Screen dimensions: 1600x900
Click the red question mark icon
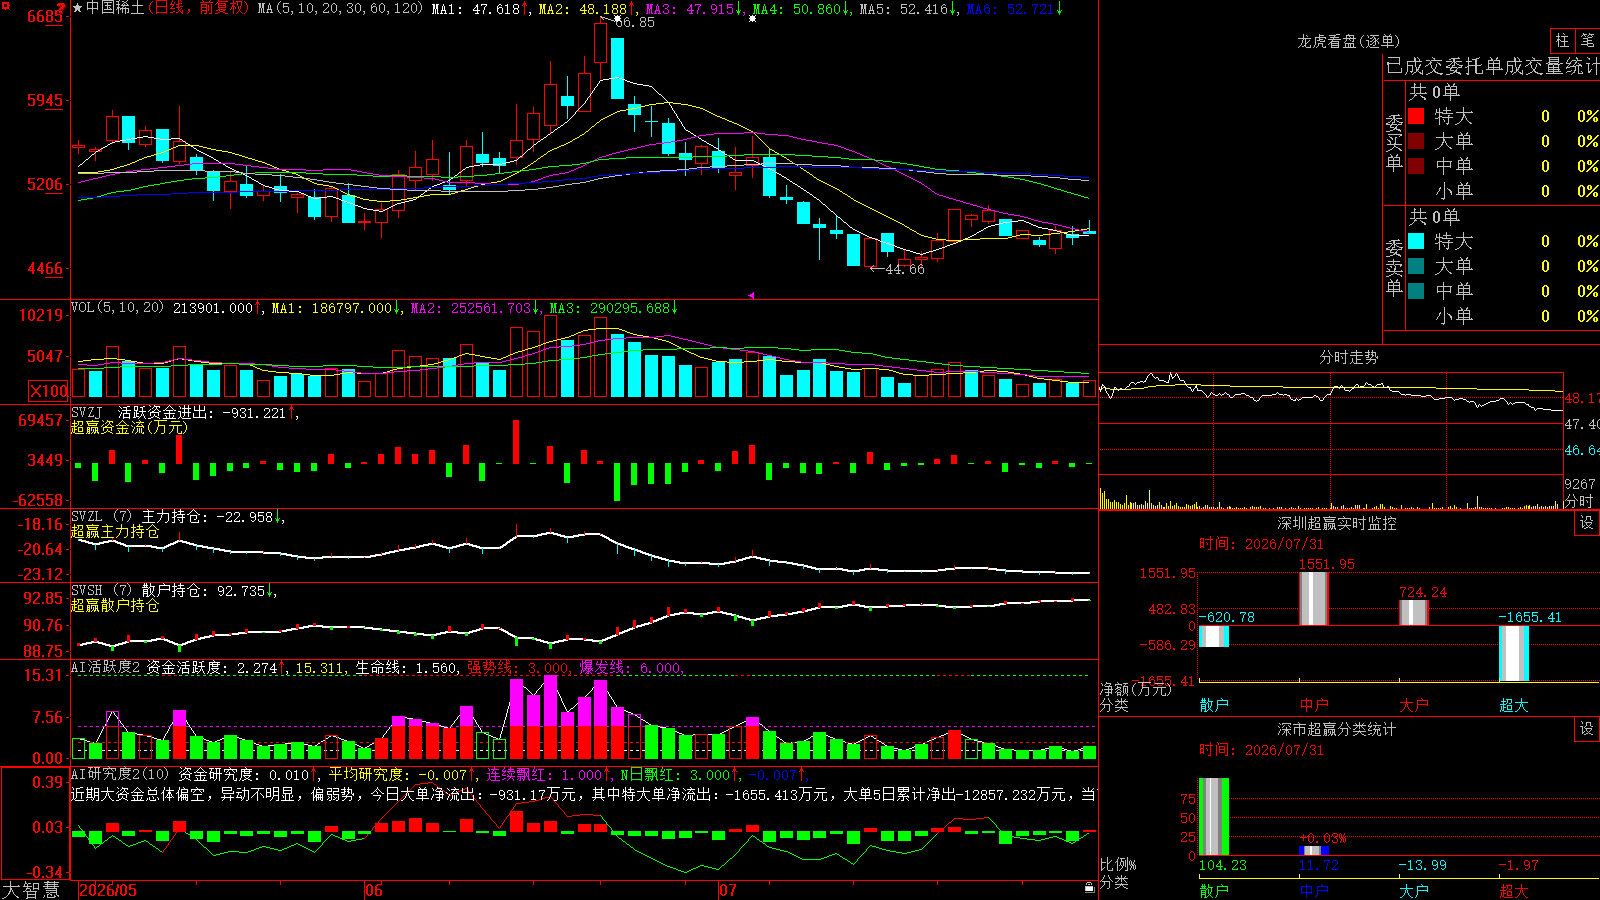pyautogui.click(x=62, y=7)
